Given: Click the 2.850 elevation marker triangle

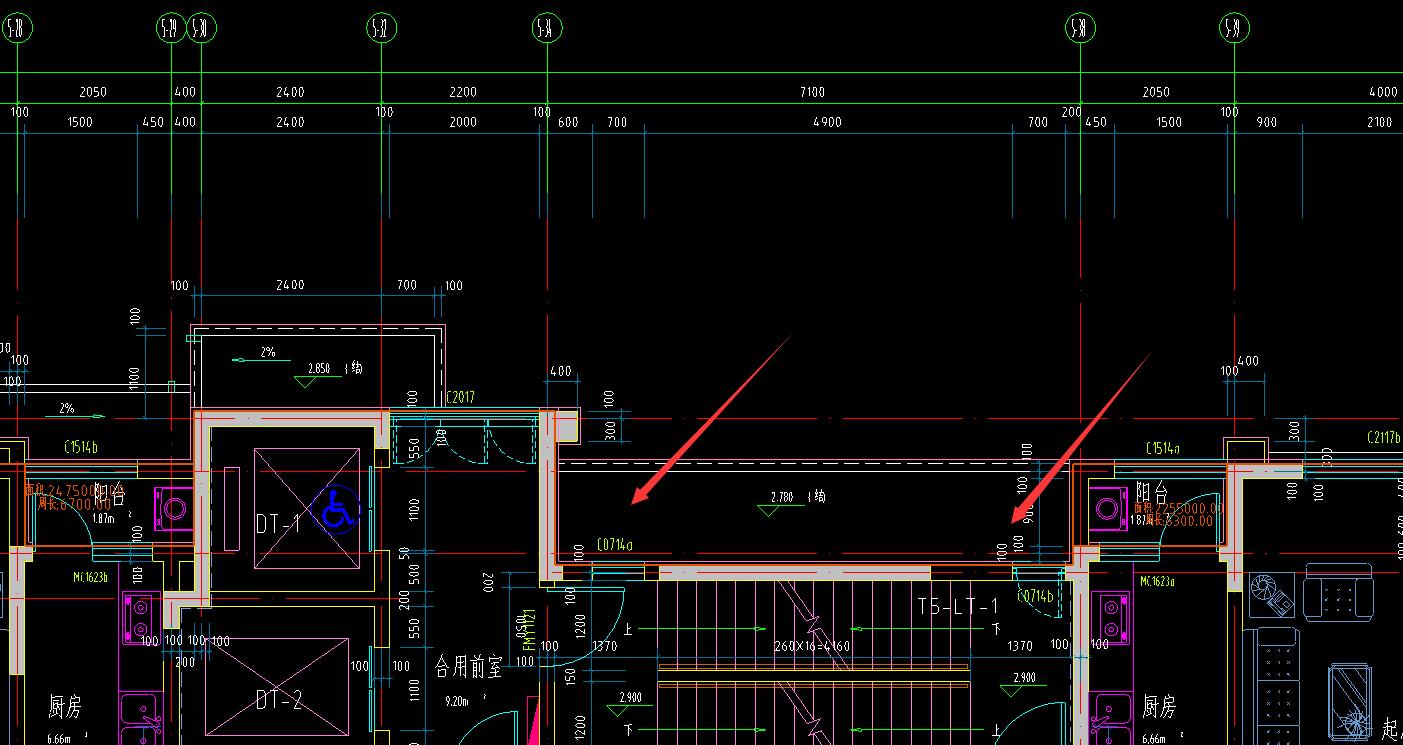Looking at the screenshot, I should coord(307,380).
